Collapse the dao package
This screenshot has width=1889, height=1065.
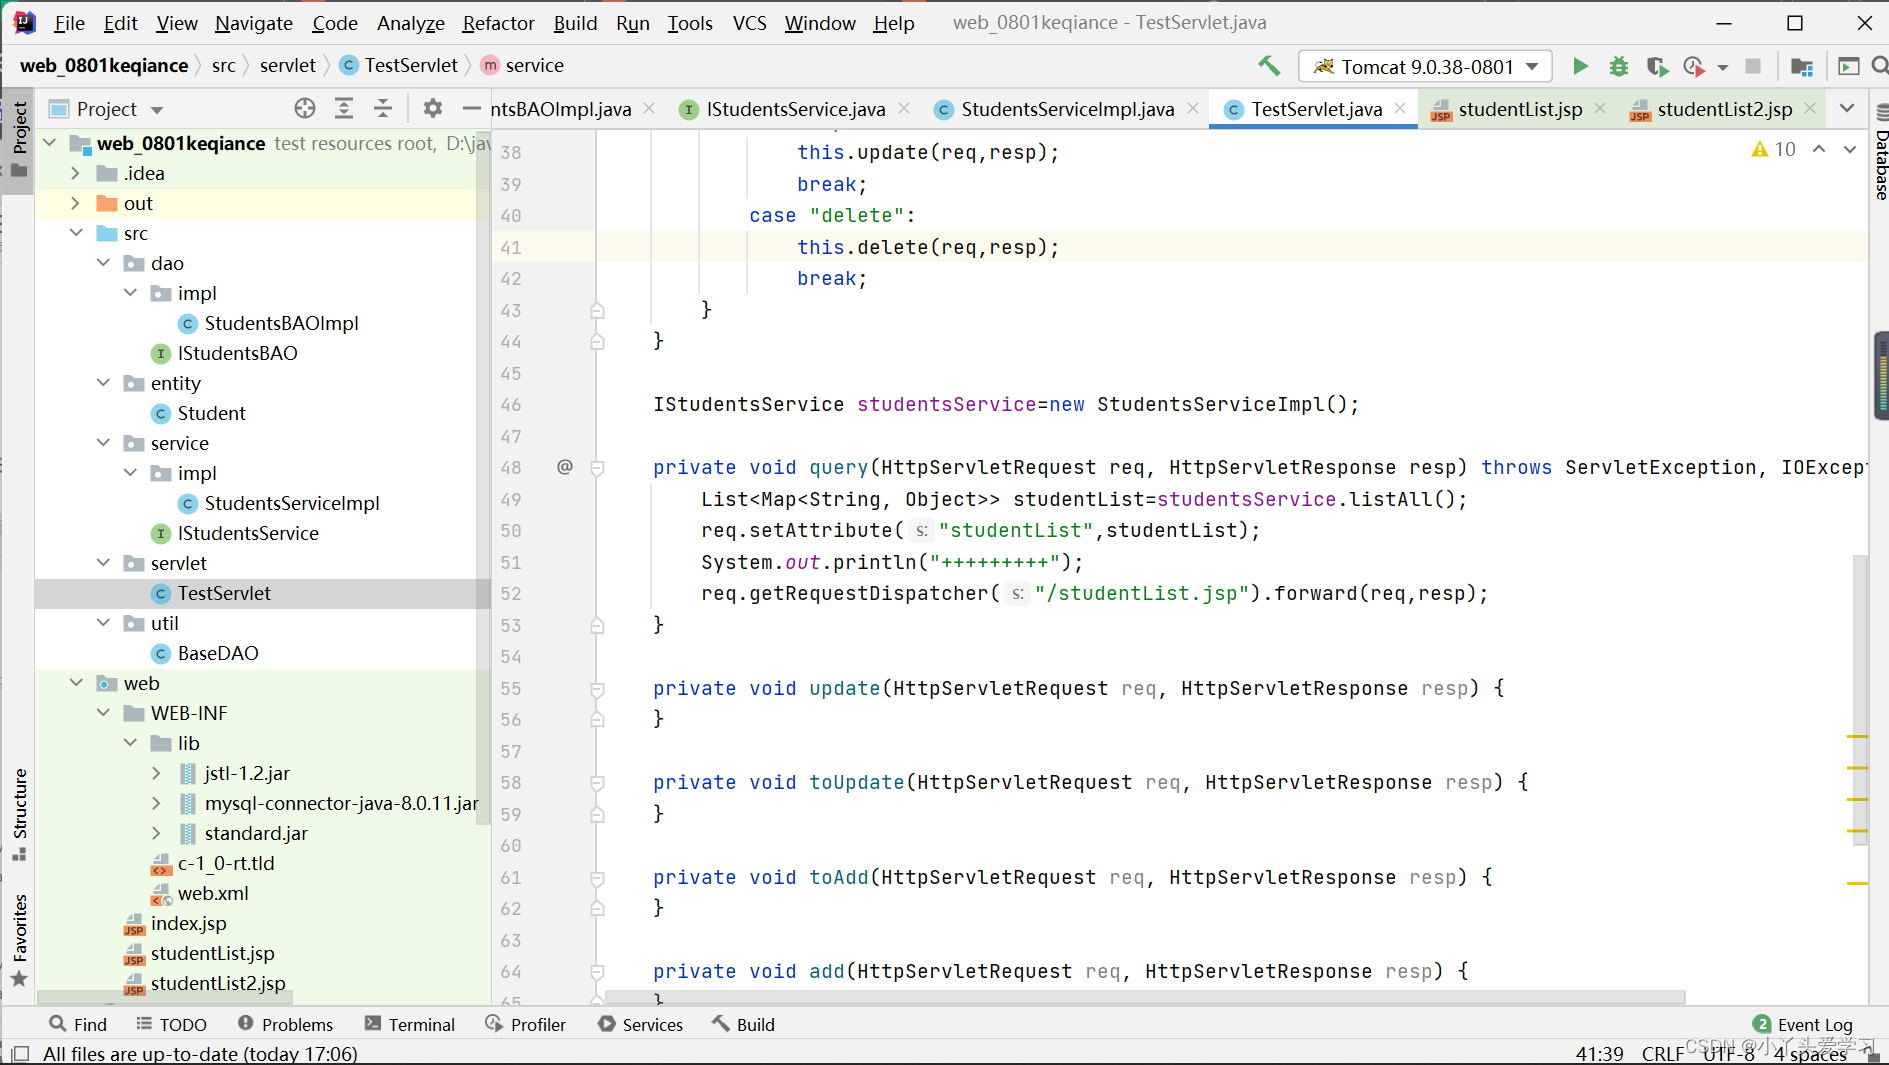[103, 263]
